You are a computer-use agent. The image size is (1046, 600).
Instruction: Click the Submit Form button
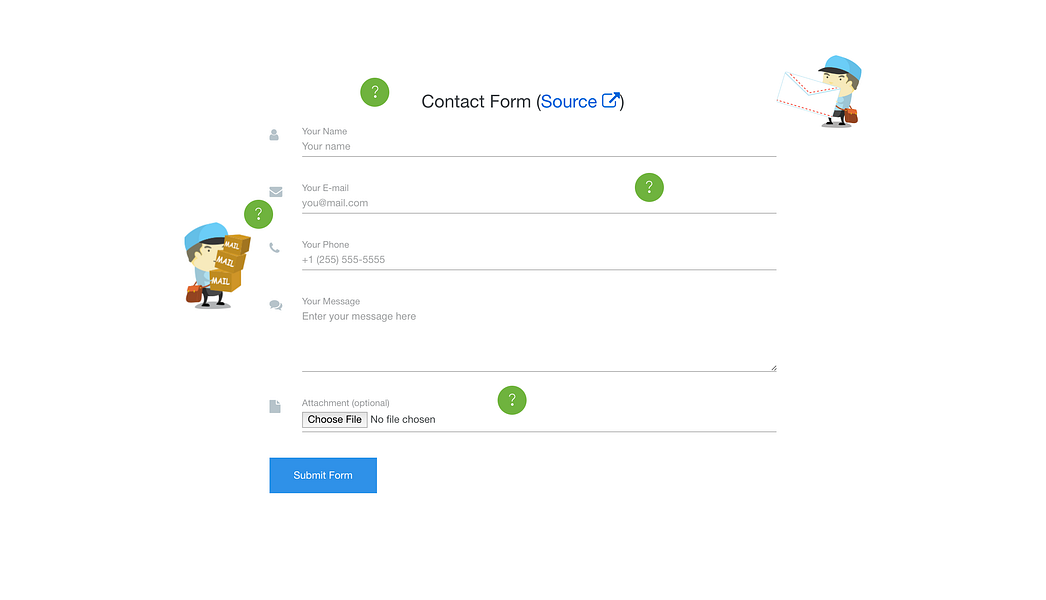(x=323, y=475)
